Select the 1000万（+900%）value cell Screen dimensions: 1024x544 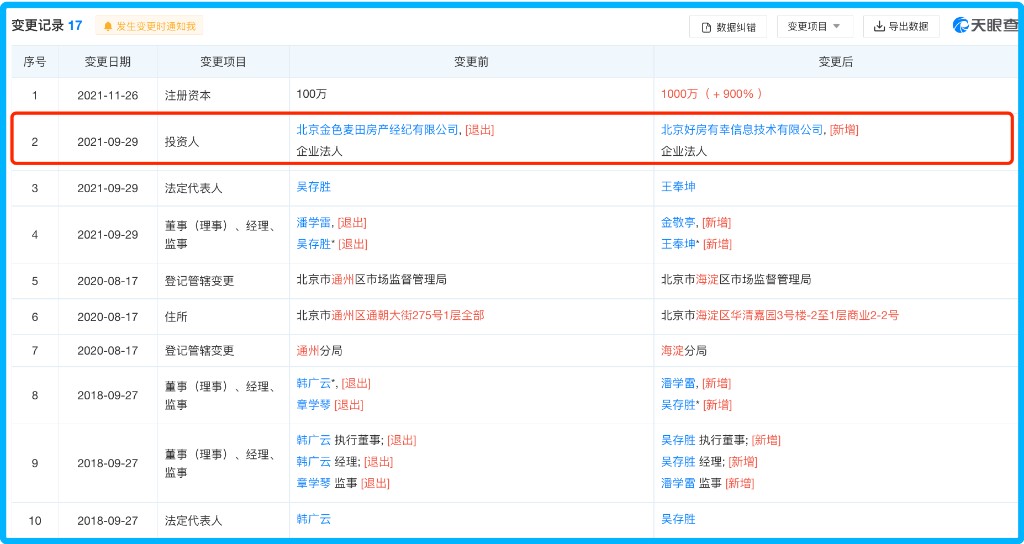(836, 95)
